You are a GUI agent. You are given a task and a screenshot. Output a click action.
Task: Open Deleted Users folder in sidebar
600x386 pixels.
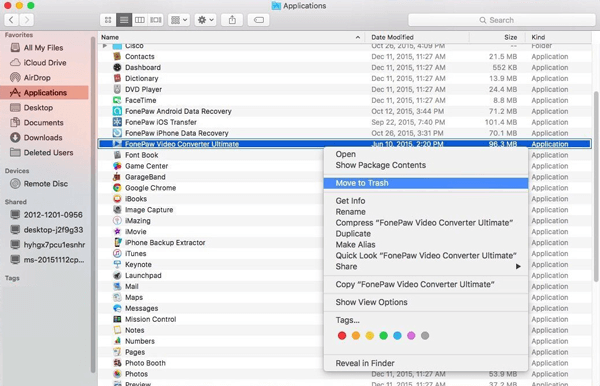click(x=44, y=152)
